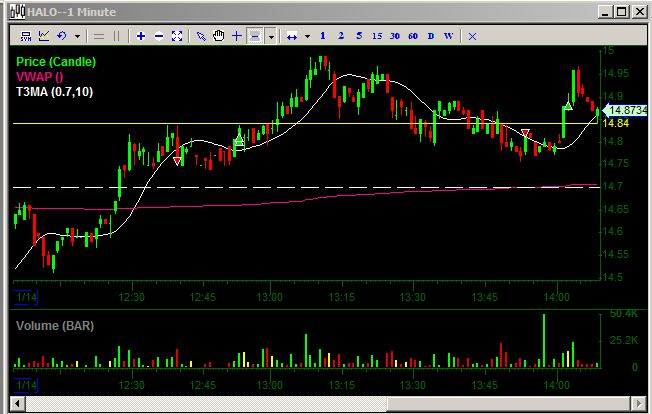Click the horizontal spacing arrows icon

(x=292, y=37)
